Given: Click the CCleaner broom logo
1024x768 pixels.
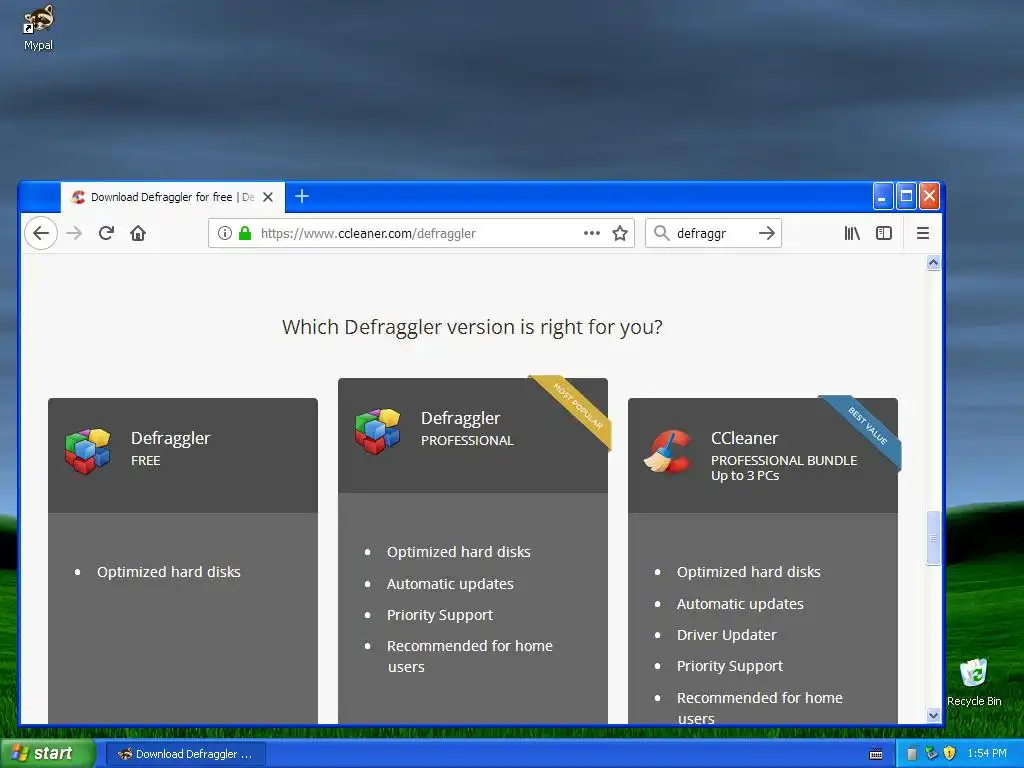Looking at the screenshot, I should [x=668, y=451].
